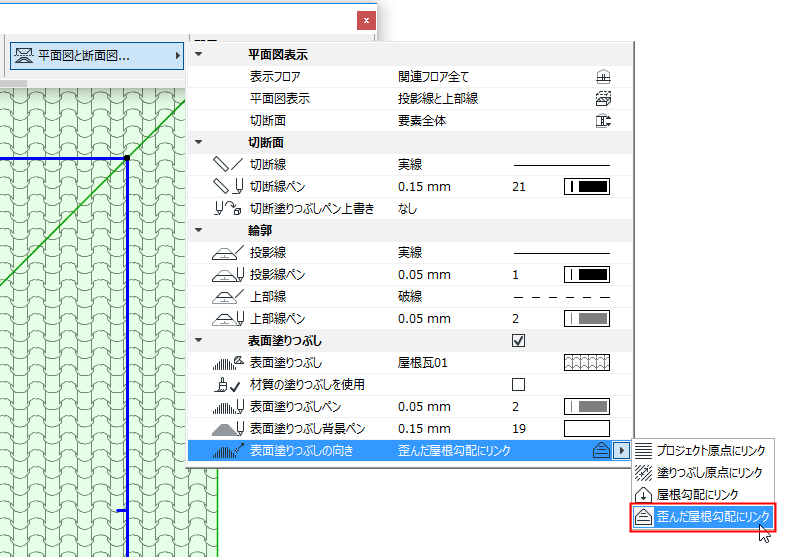This screenshot has height=557, width=789.
Task: Click the horizontal scrollbar under the panel button
Action: point(13,84)
